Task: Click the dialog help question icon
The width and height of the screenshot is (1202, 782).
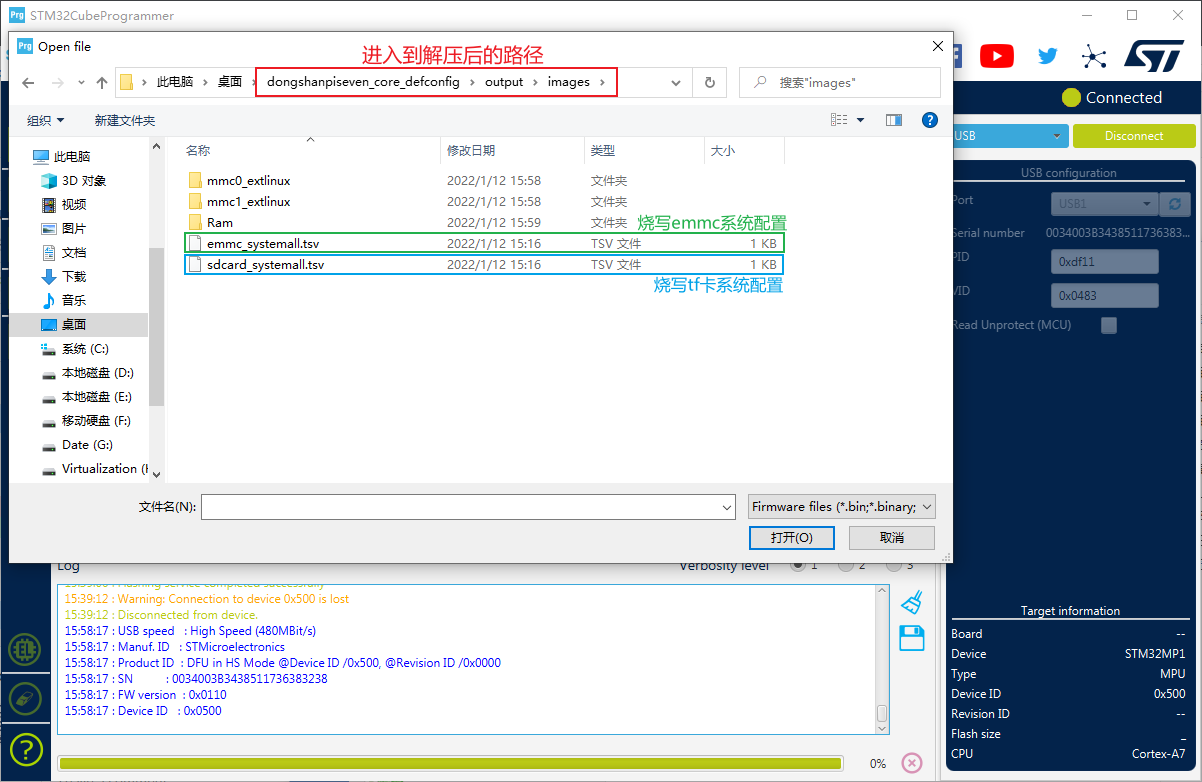Action: coord(929,120)
